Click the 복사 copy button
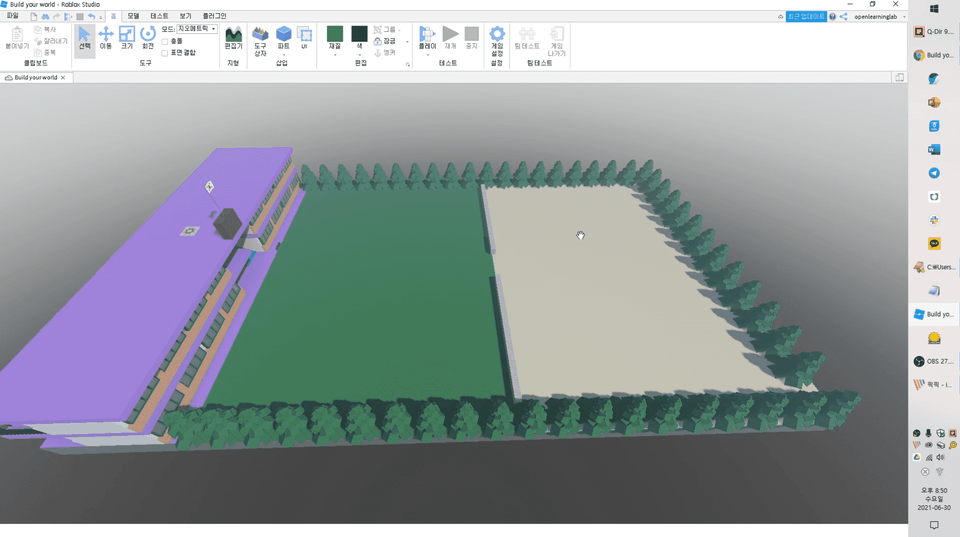Viewport: 960px width, 537px height. [x=45, y=29]
